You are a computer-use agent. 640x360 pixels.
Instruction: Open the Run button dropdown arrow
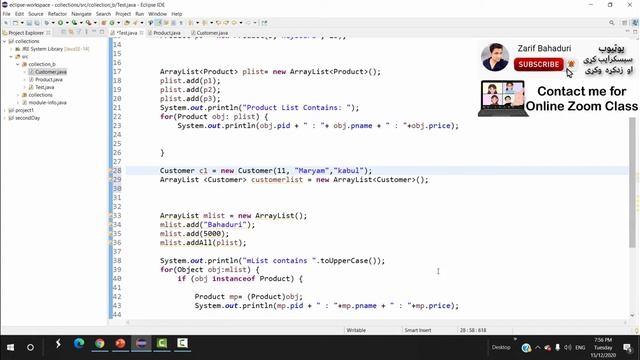[67, 23]
